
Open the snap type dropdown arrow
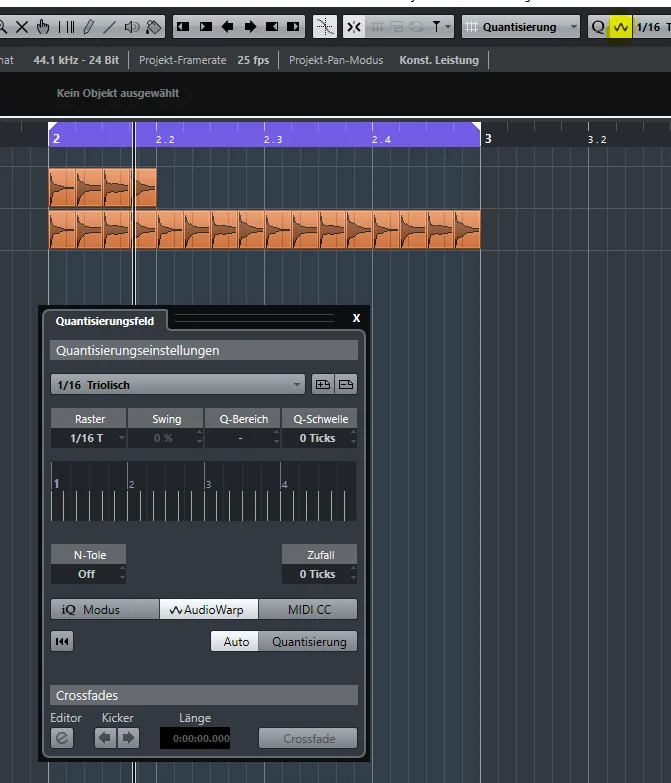point(447,26)
